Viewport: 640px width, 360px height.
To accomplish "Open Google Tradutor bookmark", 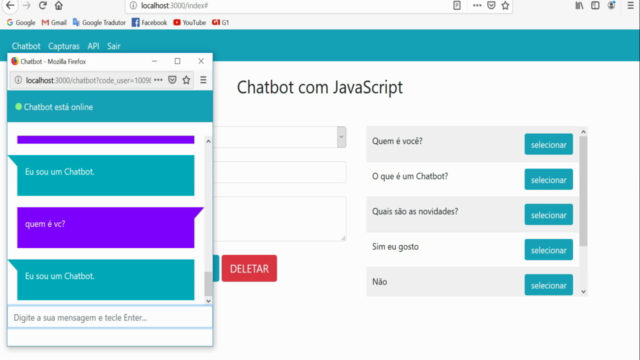I will tap(99, 22).
